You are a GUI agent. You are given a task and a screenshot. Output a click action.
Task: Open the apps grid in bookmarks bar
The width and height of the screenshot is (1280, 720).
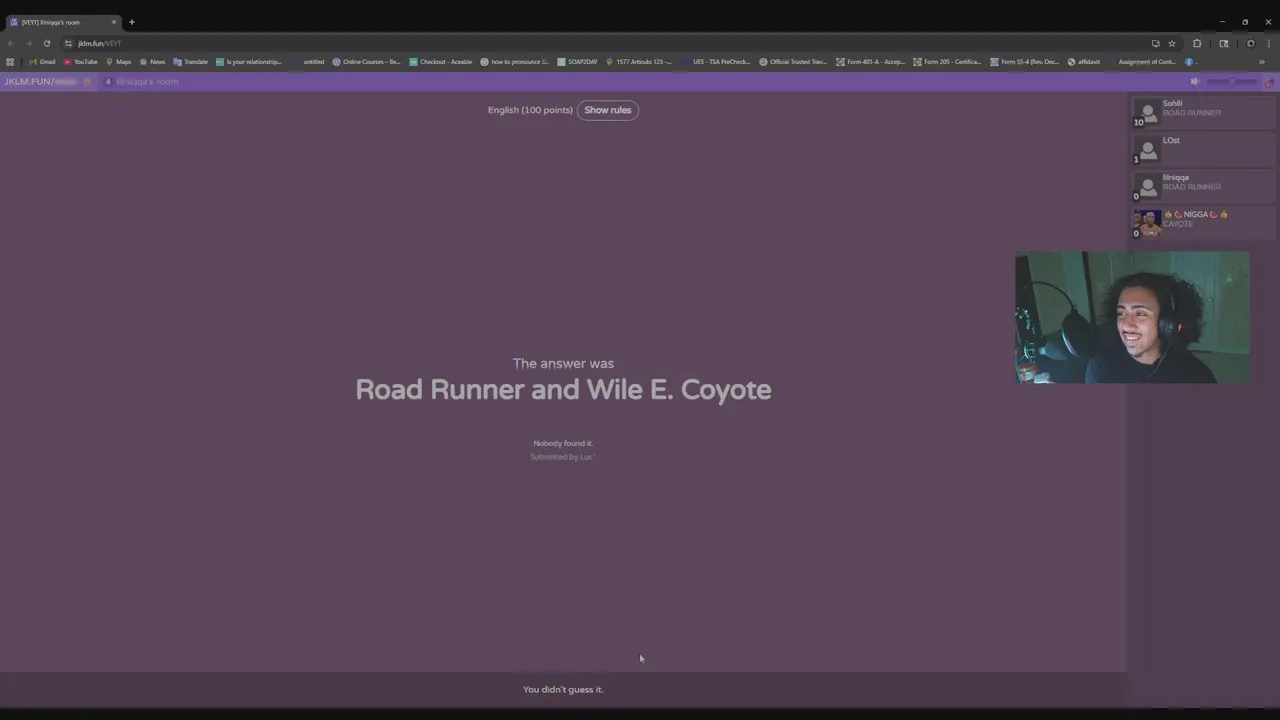(10, 62)
